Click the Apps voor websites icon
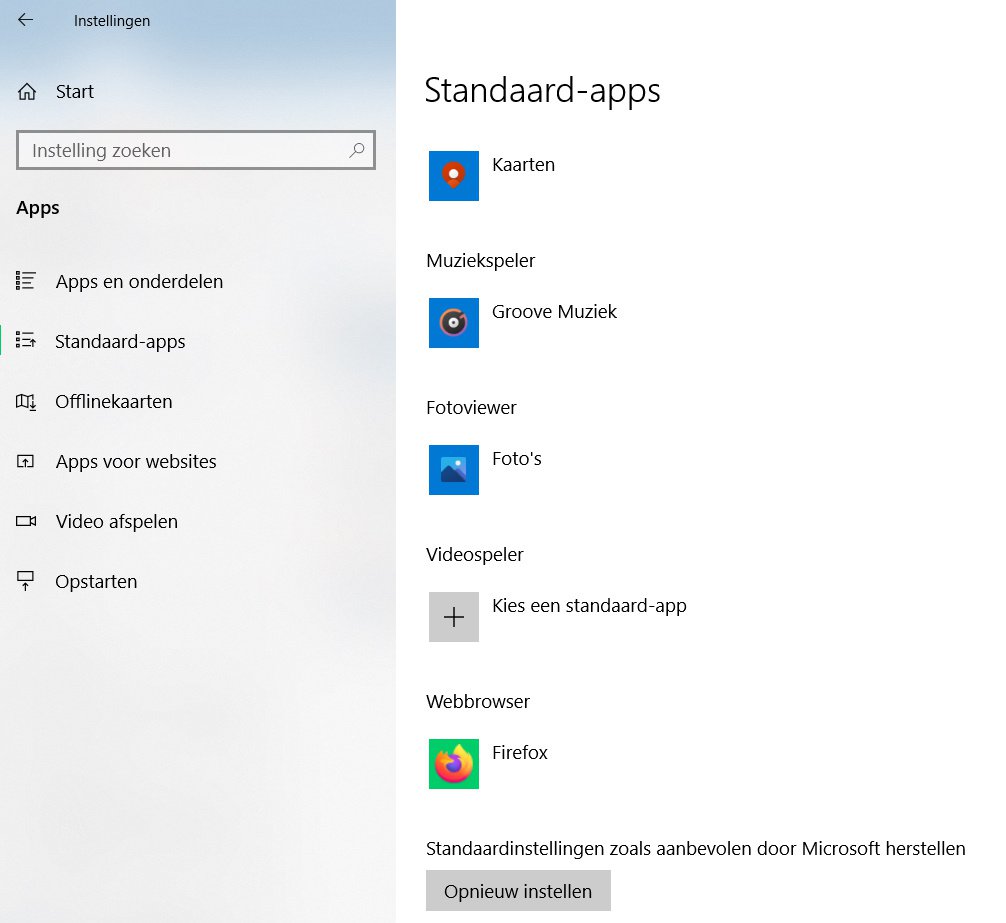1006x923 pixels. [x=26, y=461]
